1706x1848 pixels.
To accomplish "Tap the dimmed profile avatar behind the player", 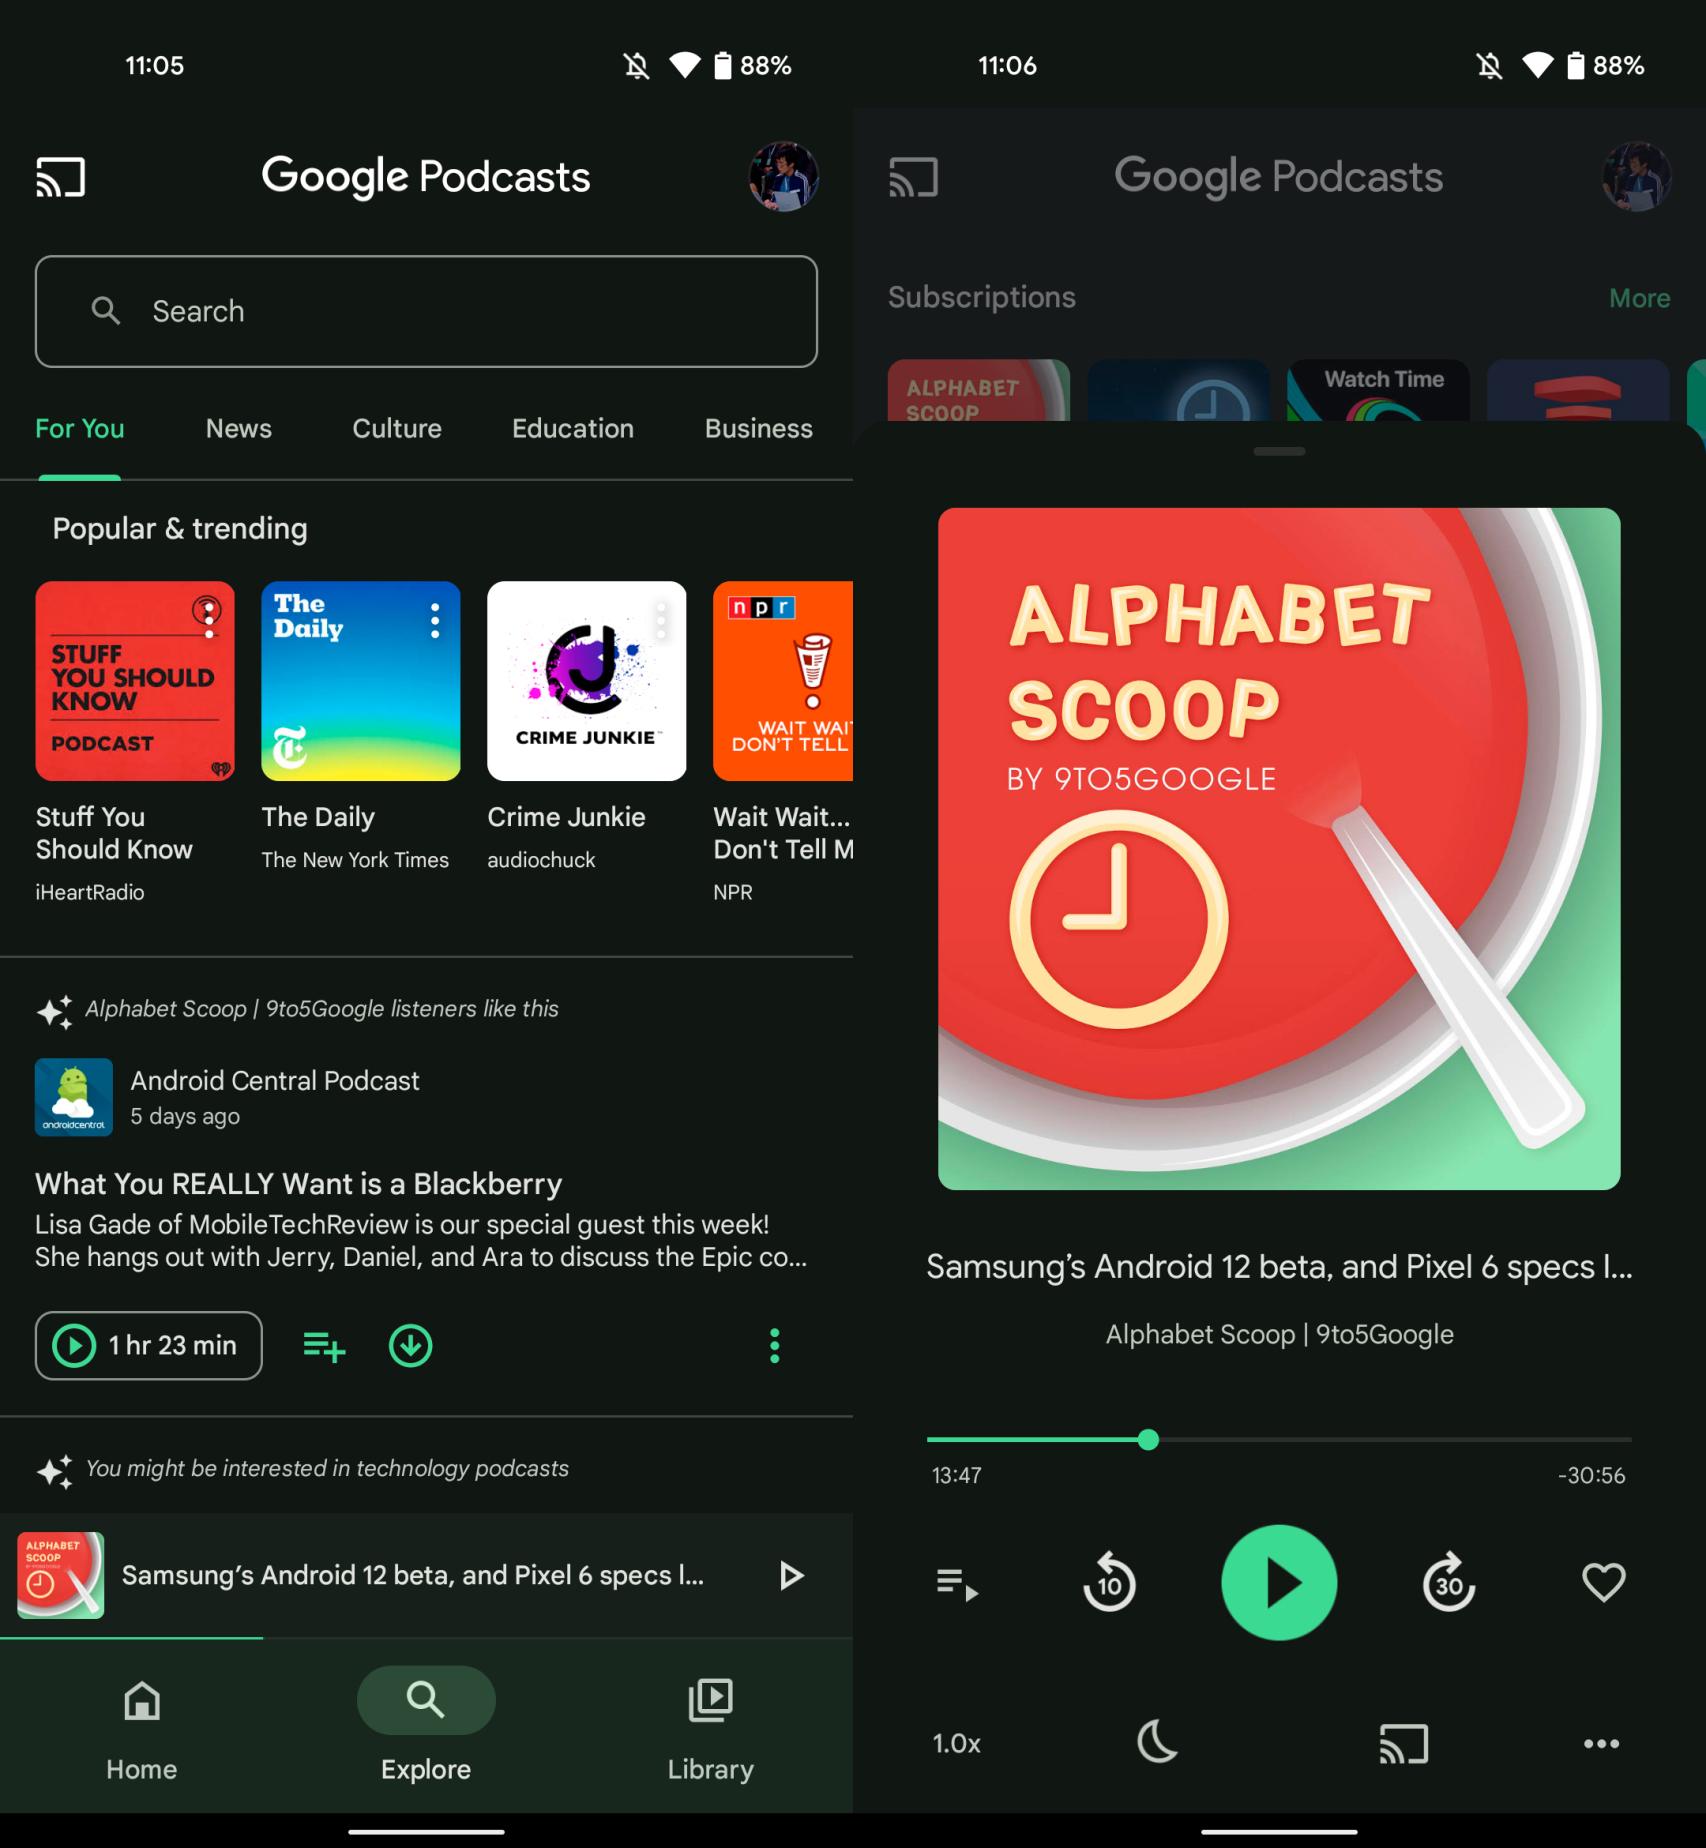I will [1636, 176].
